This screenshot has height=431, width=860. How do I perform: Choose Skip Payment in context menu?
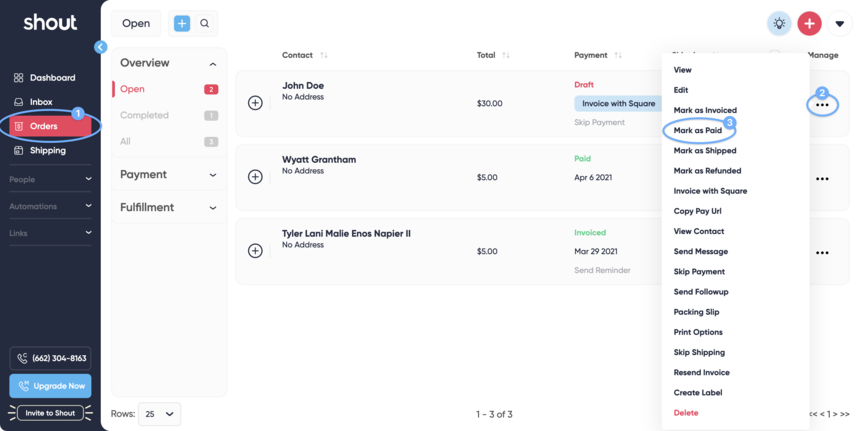699,271
